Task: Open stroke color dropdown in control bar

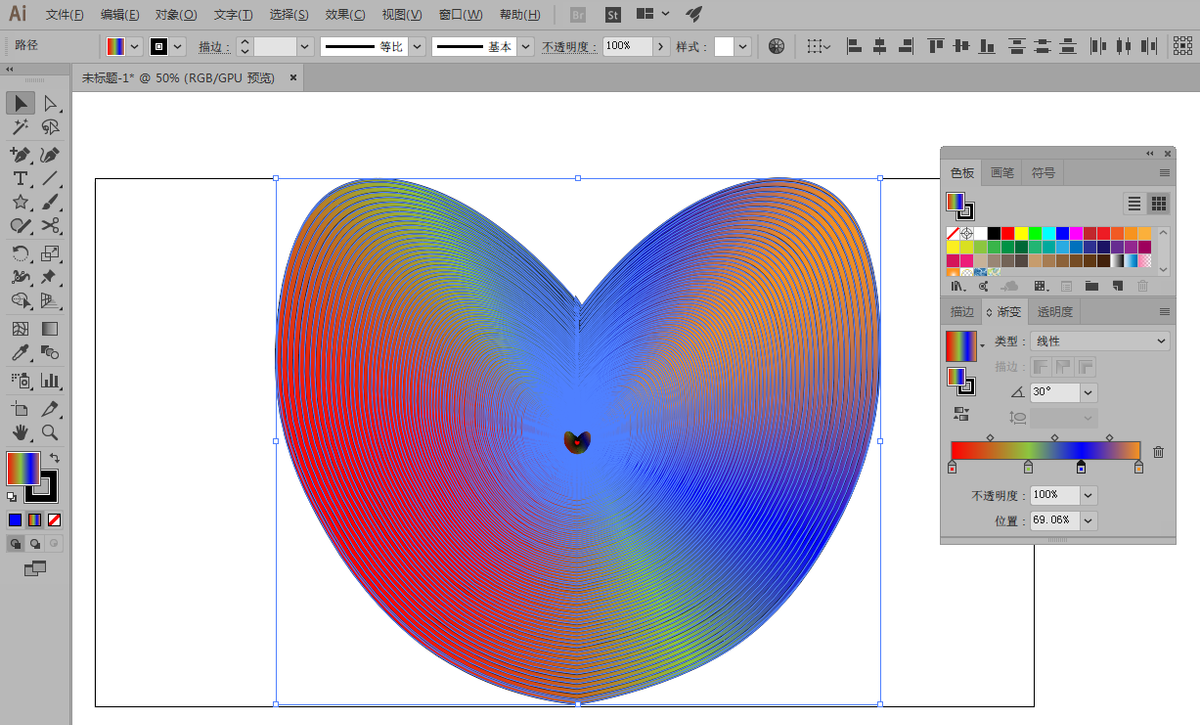Action: click(178, 47)
